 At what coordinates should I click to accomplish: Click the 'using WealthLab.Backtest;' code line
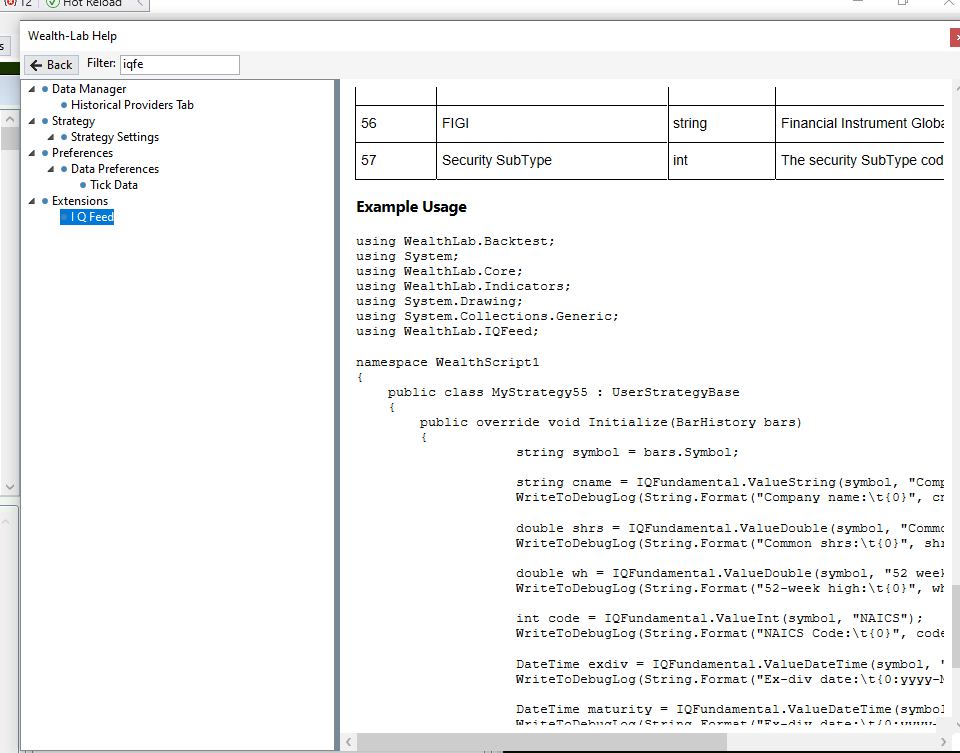click(x=456, y=241)
